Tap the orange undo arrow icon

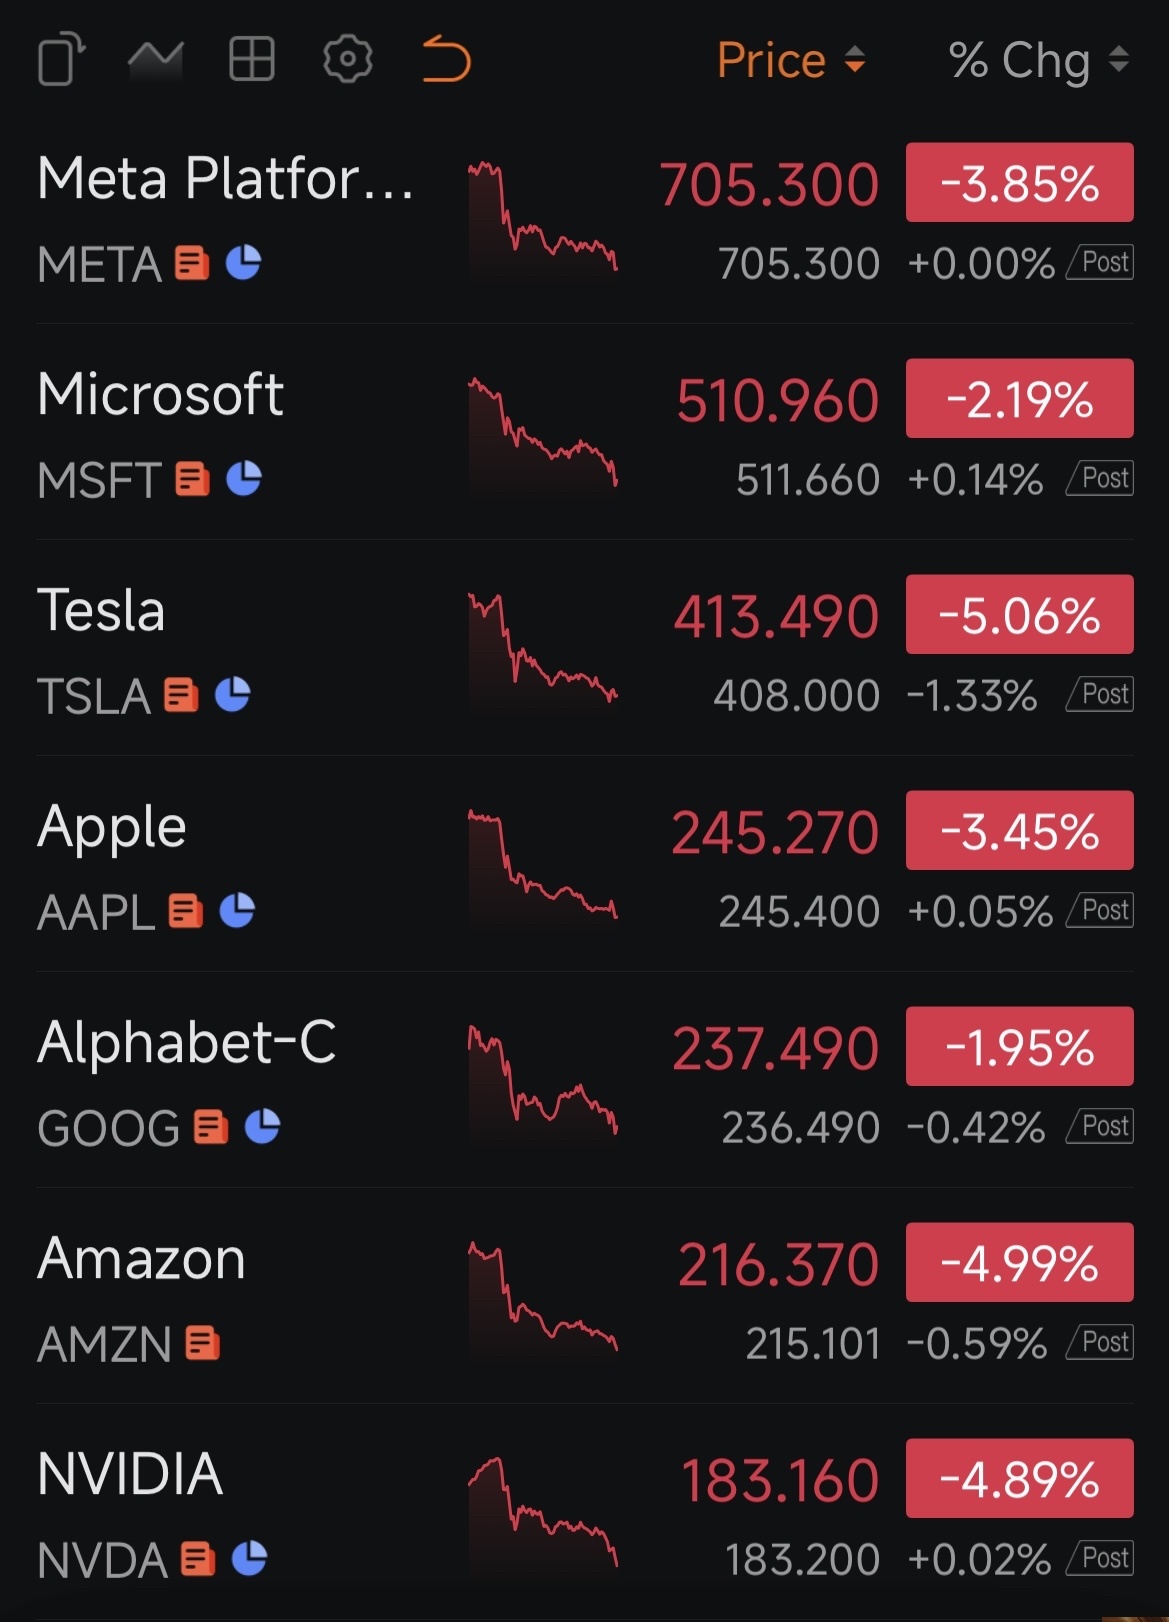(x=446, y=60)
